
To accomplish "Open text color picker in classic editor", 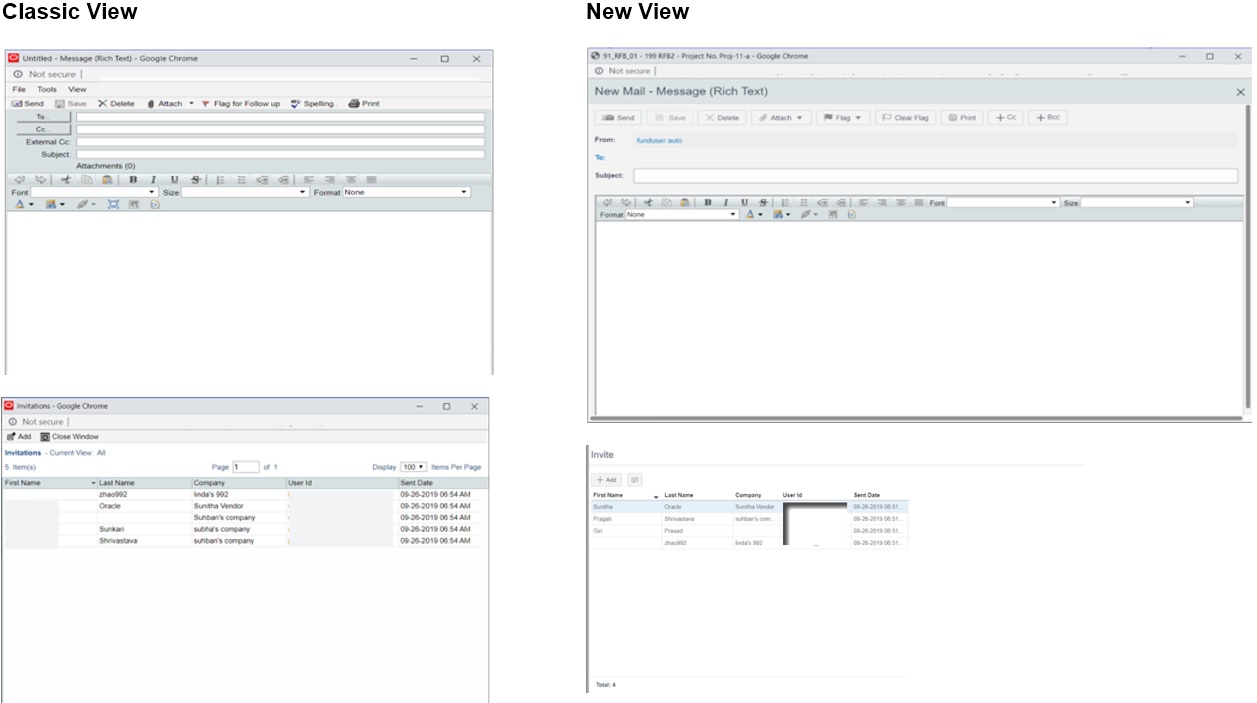I will (24, 204).
